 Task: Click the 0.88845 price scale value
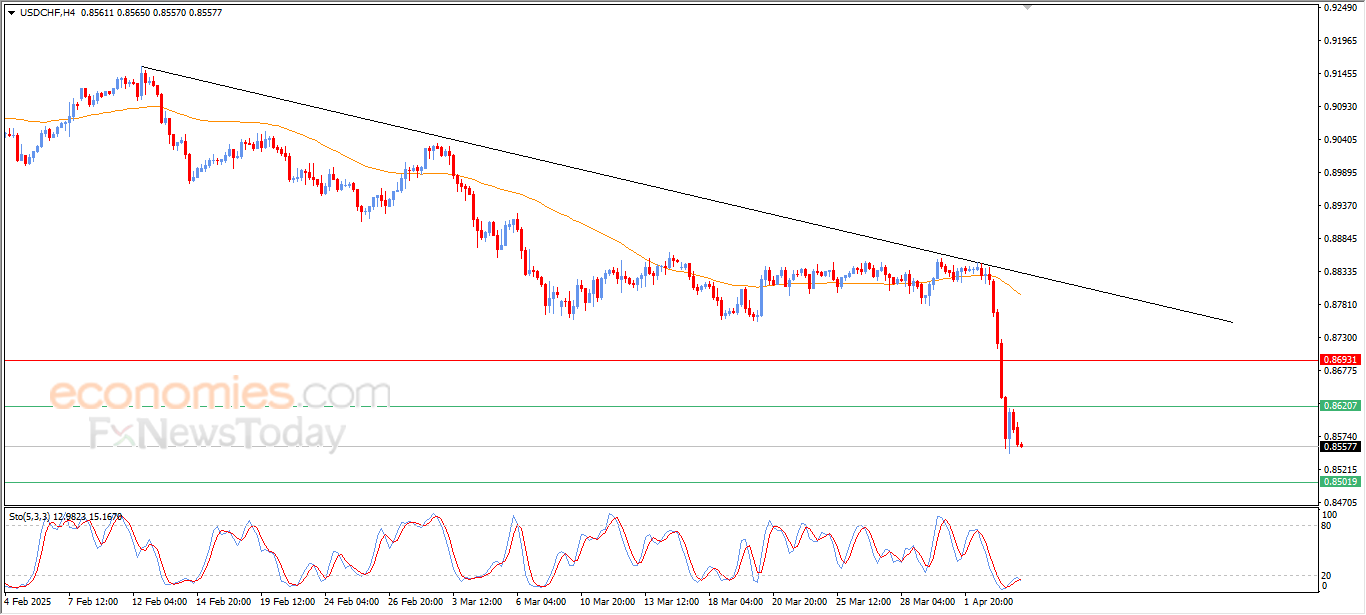click(1340, 239)
